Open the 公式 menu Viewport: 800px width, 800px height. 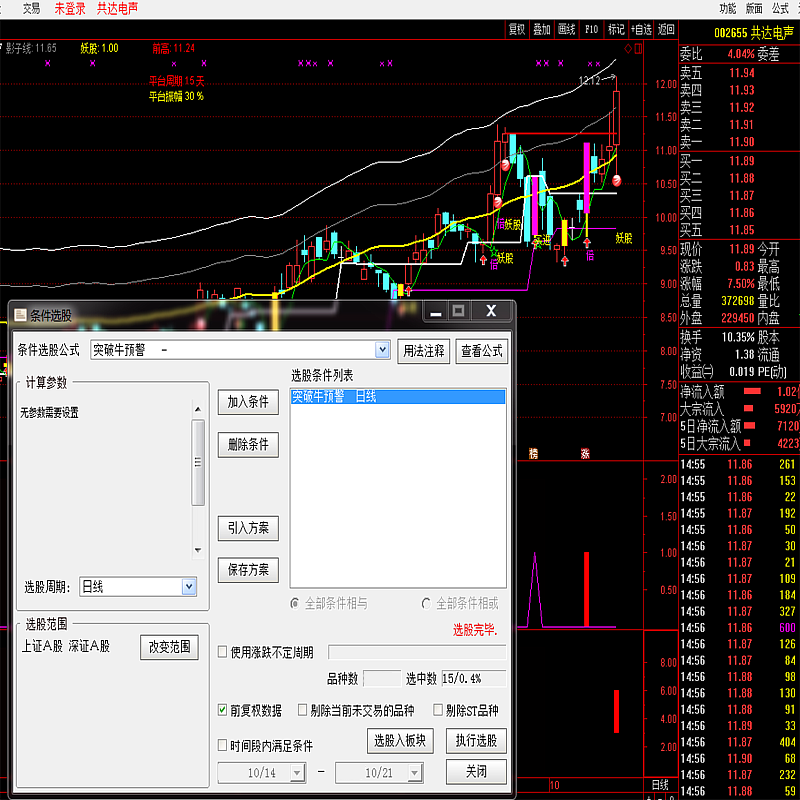[x=780, y=8]
